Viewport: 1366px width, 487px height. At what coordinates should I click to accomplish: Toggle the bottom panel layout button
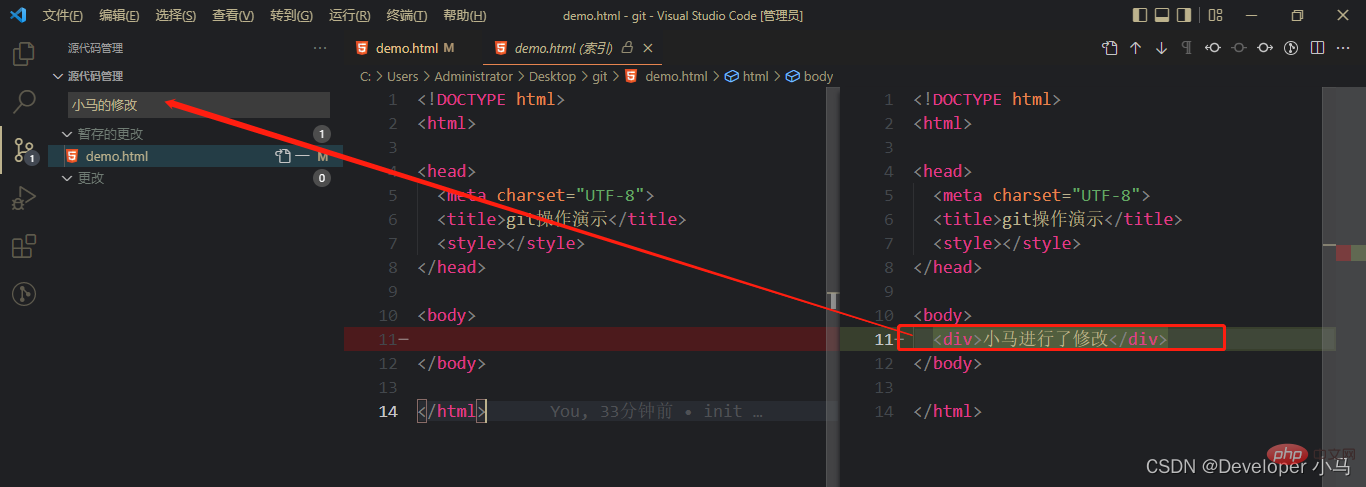point(1163,15)
